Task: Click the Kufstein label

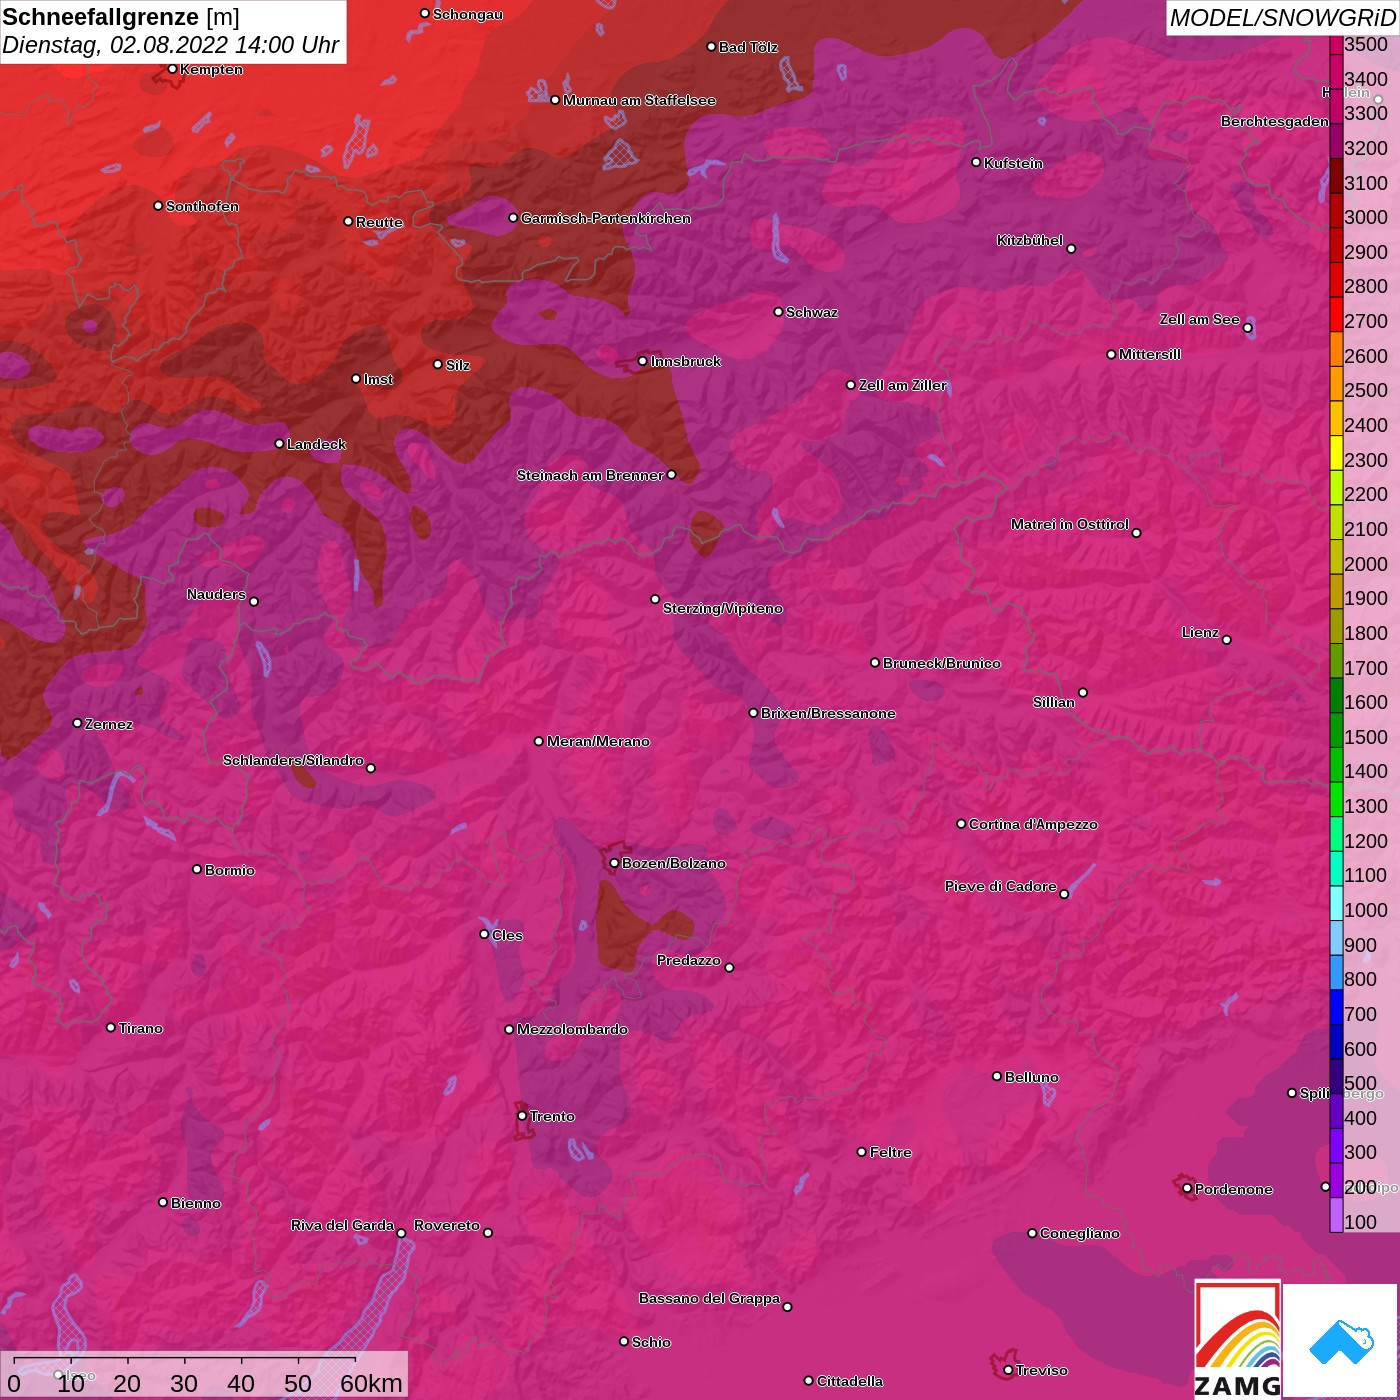Action: pos(1013,163)
